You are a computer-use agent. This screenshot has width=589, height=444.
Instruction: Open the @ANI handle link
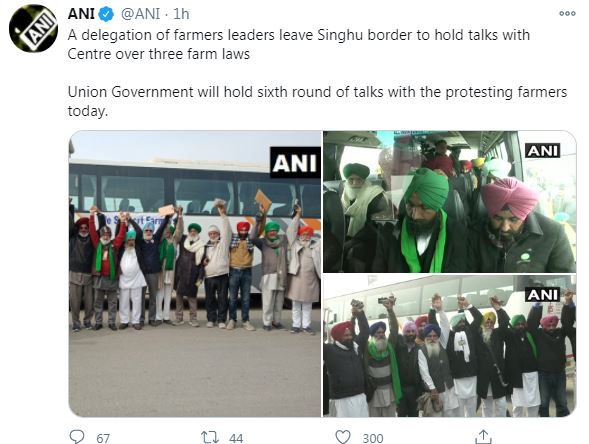click(140, 14)
